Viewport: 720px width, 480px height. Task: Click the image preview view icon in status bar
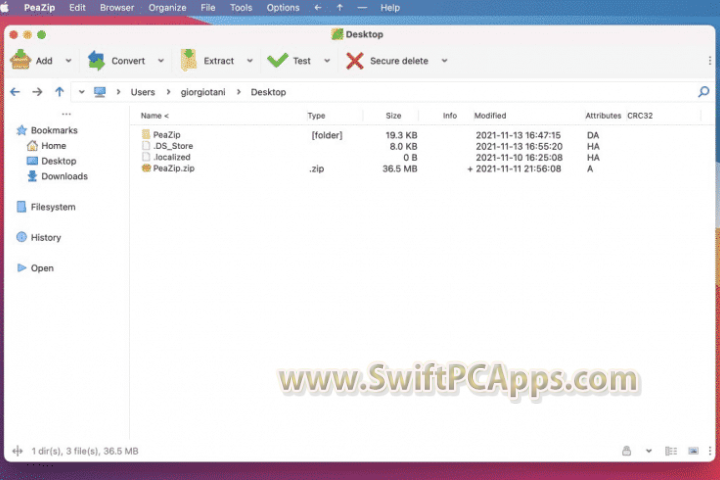(693, 451)
